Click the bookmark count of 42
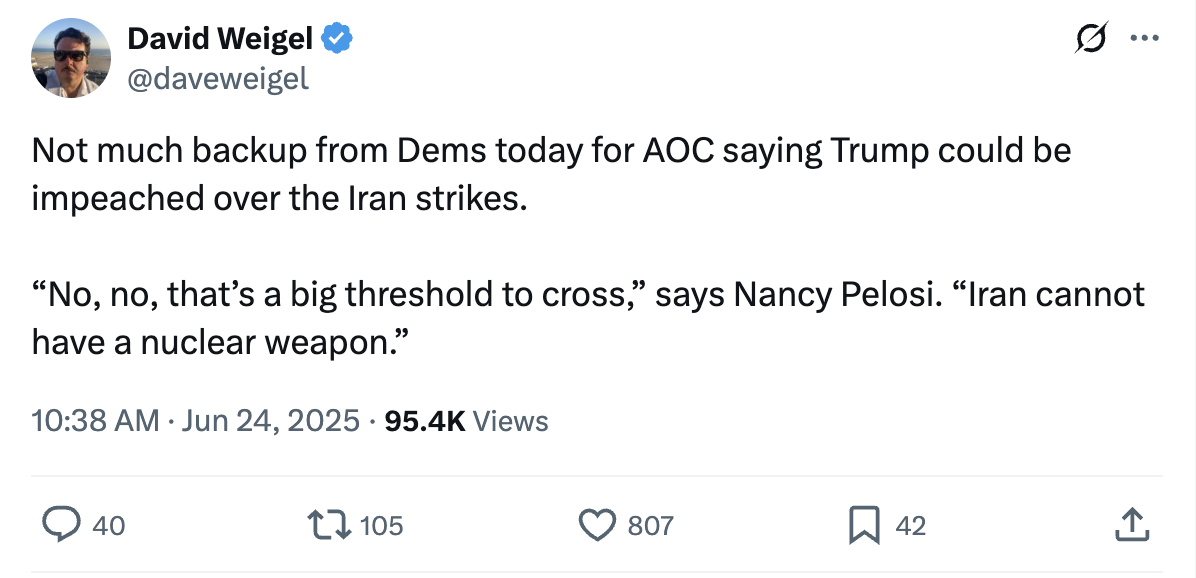This screenshot has height=578, width=1196. [910, 525]
